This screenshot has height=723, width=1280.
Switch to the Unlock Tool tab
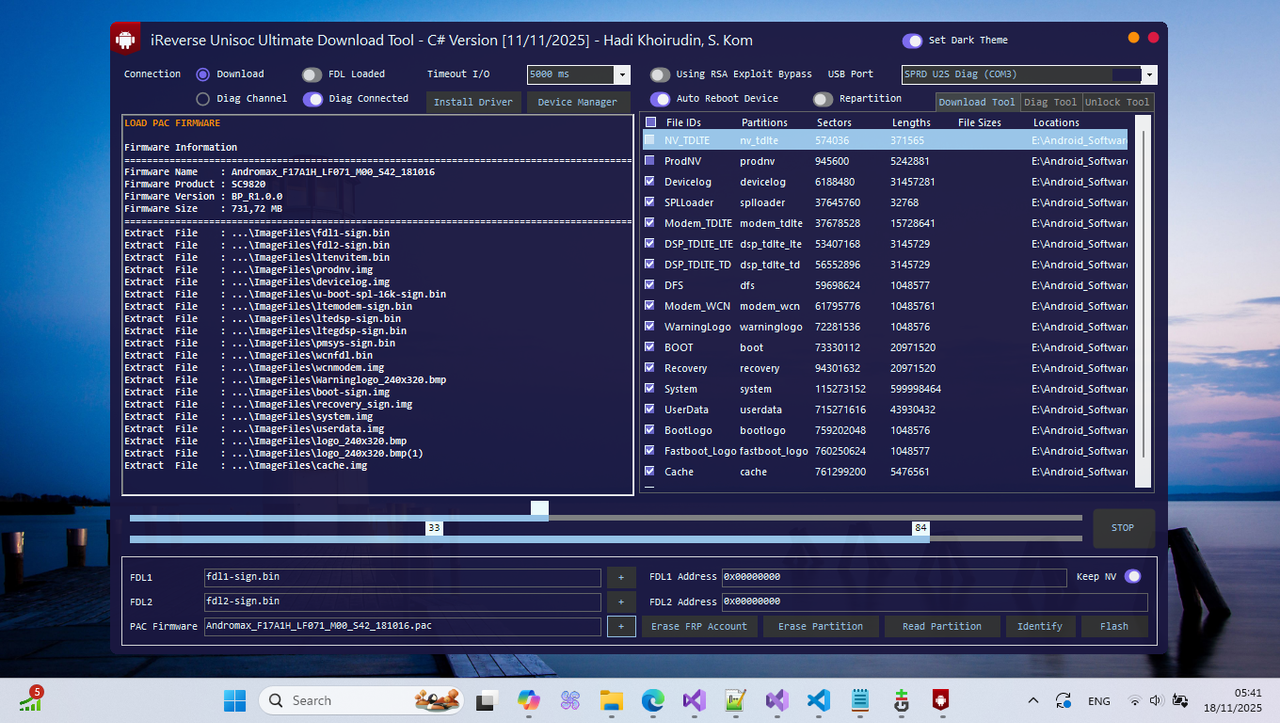[x=1117, y=102]
